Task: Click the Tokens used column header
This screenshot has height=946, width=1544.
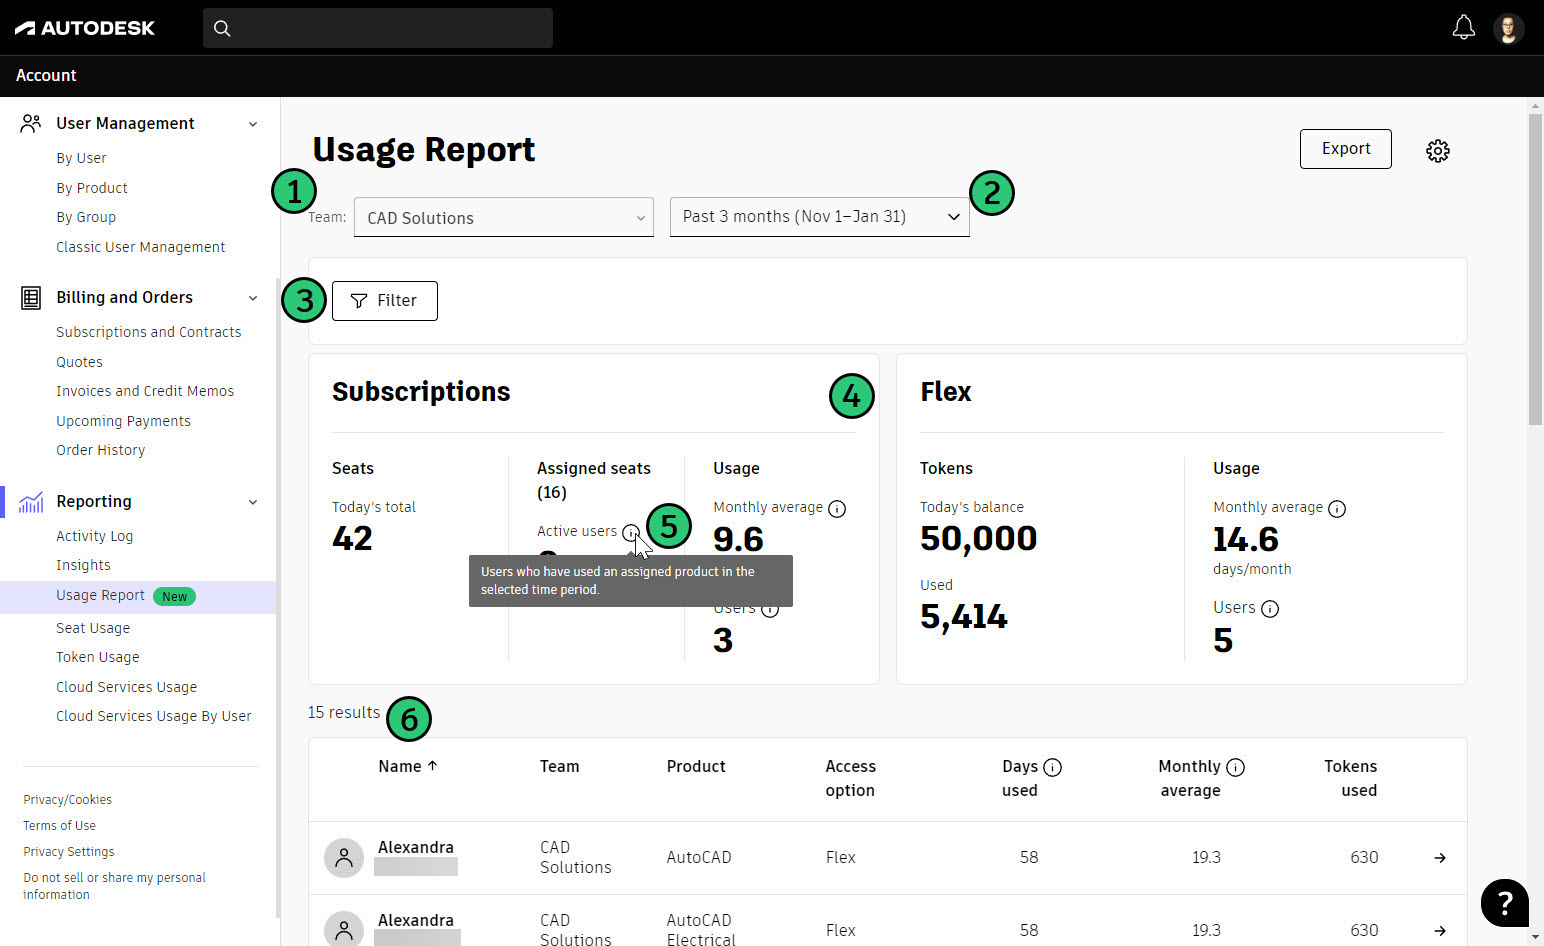Action: click(1351, 778)
